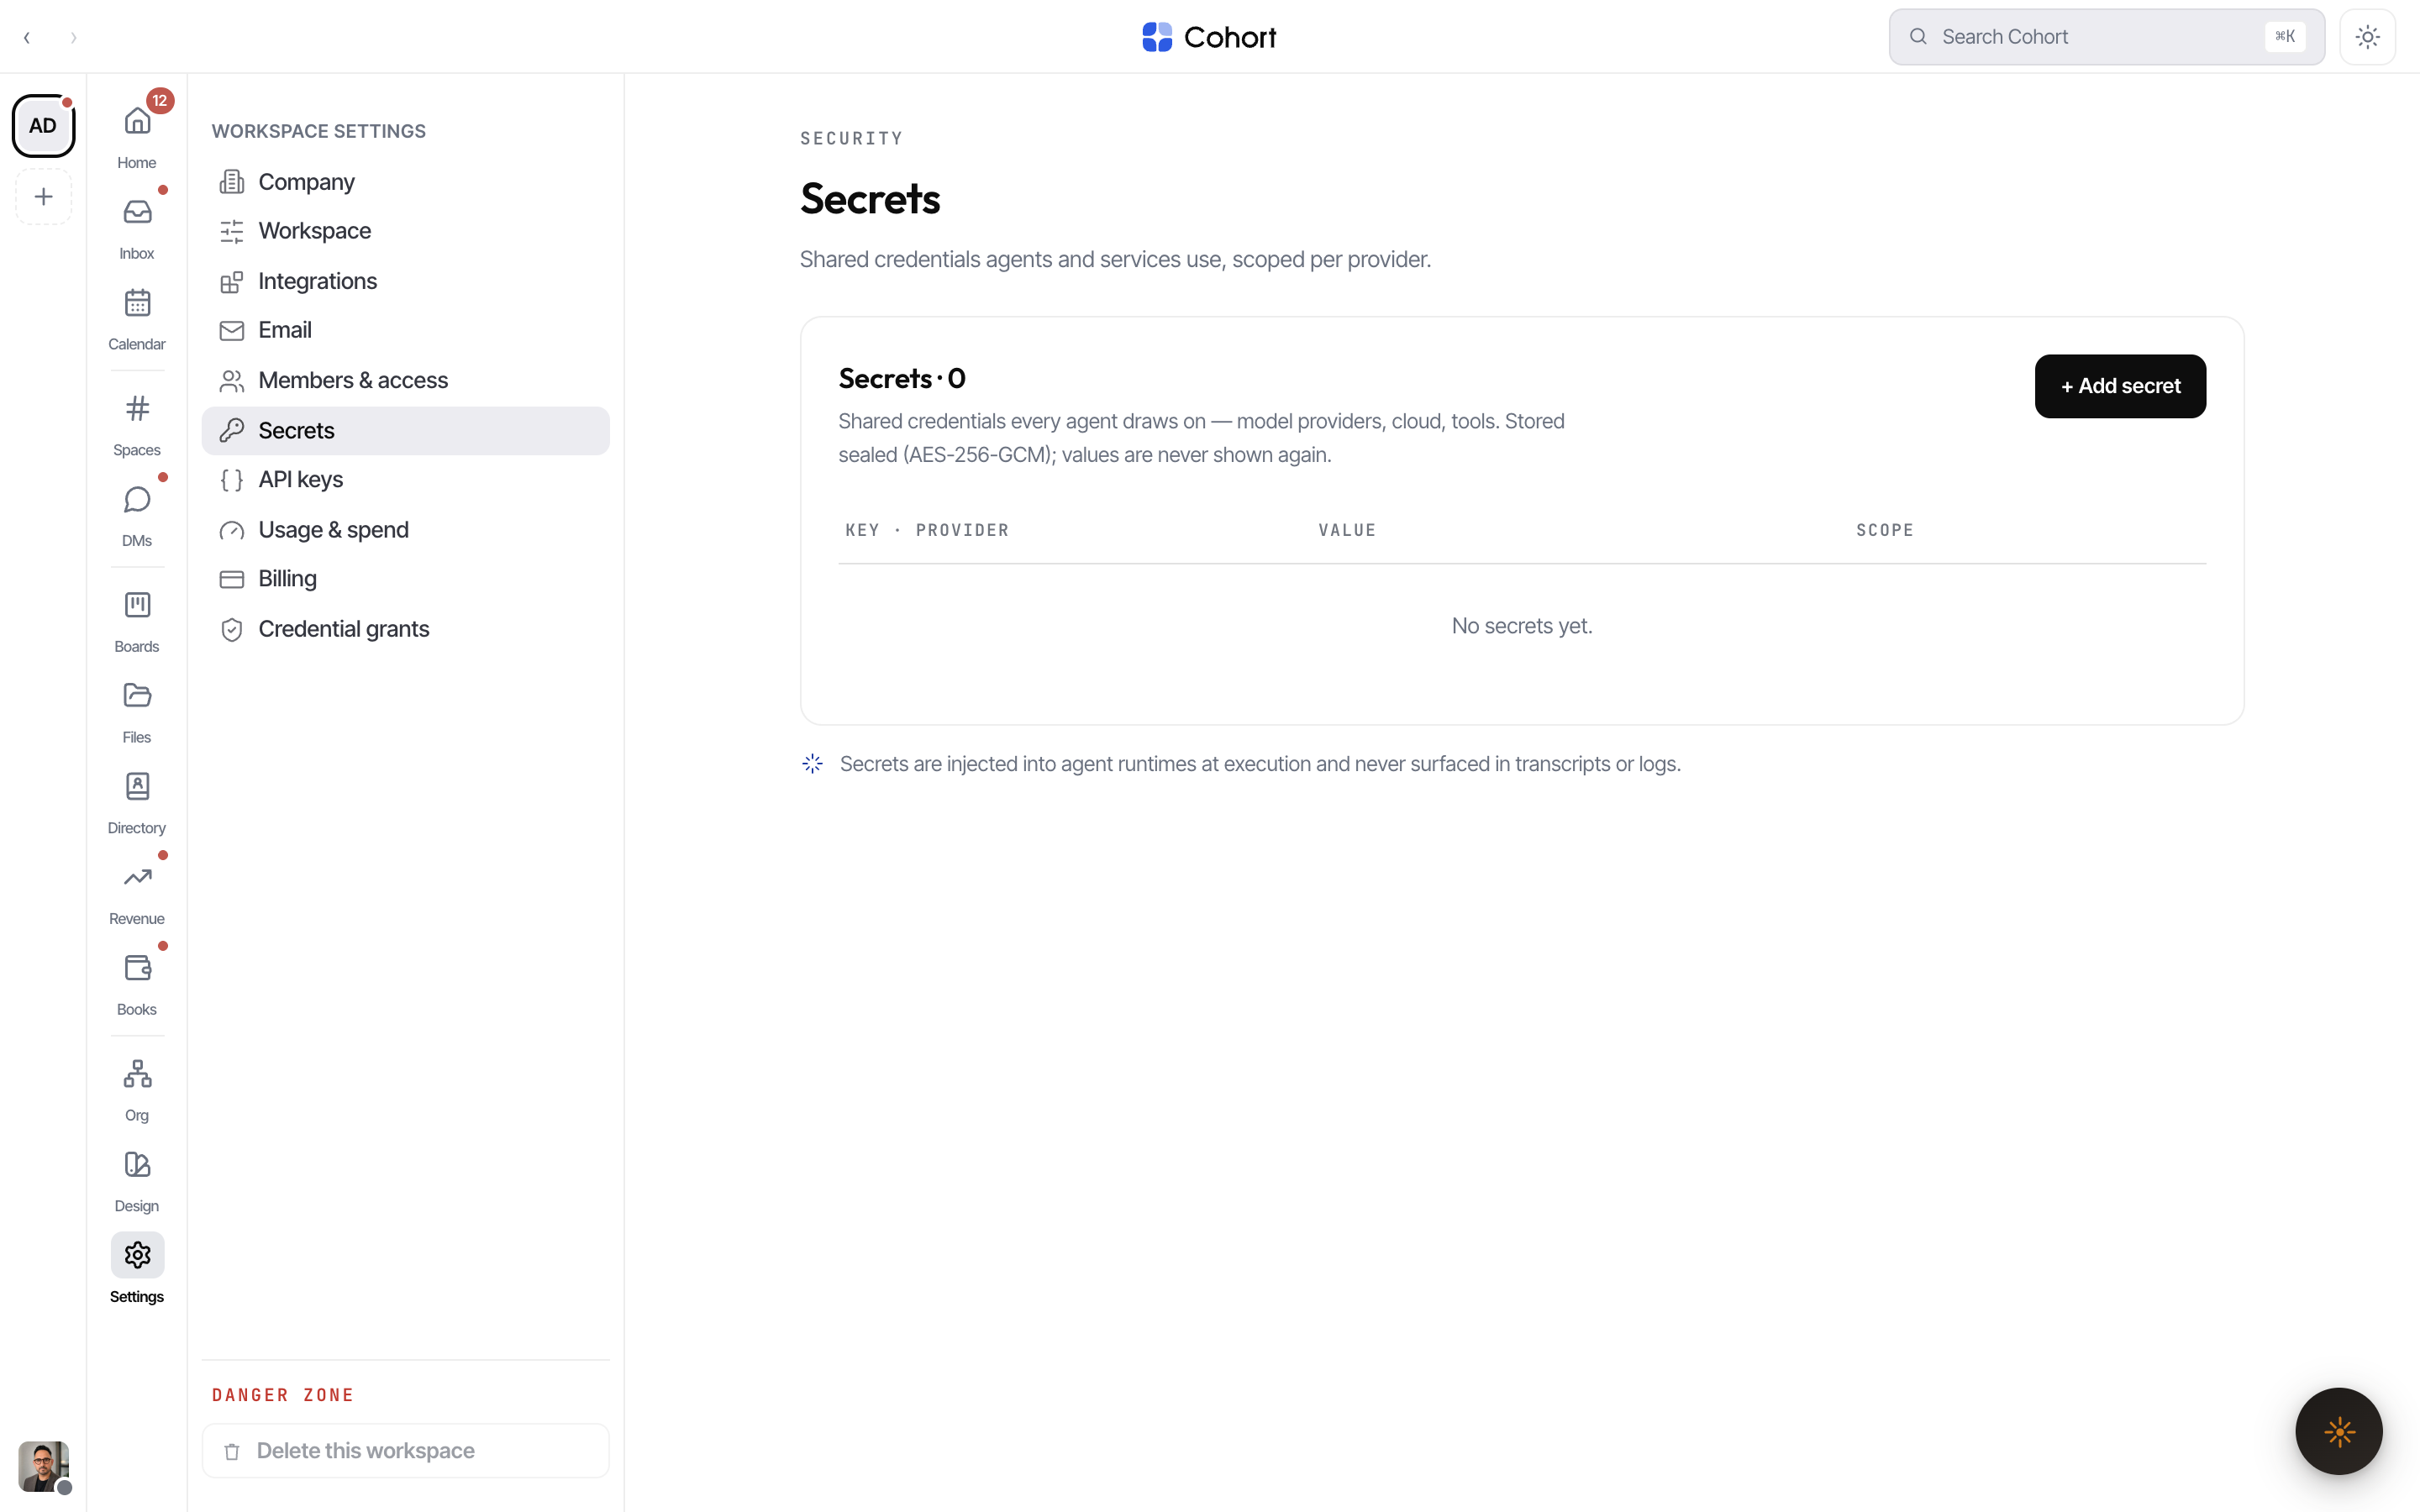Open API keys settings
Image resolution: width=2420 pixels, height=1512 pixels.
tap(405, 480)
